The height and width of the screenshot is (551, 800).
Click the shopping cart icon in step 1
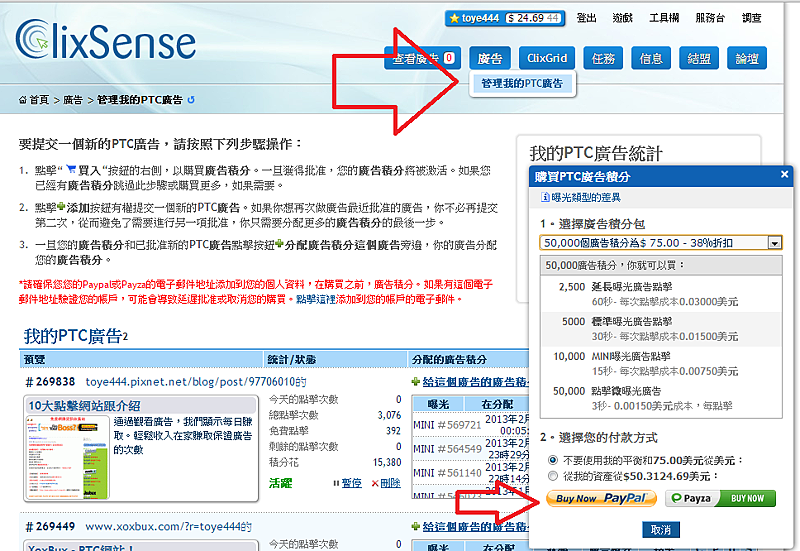(x=71, y=169)
